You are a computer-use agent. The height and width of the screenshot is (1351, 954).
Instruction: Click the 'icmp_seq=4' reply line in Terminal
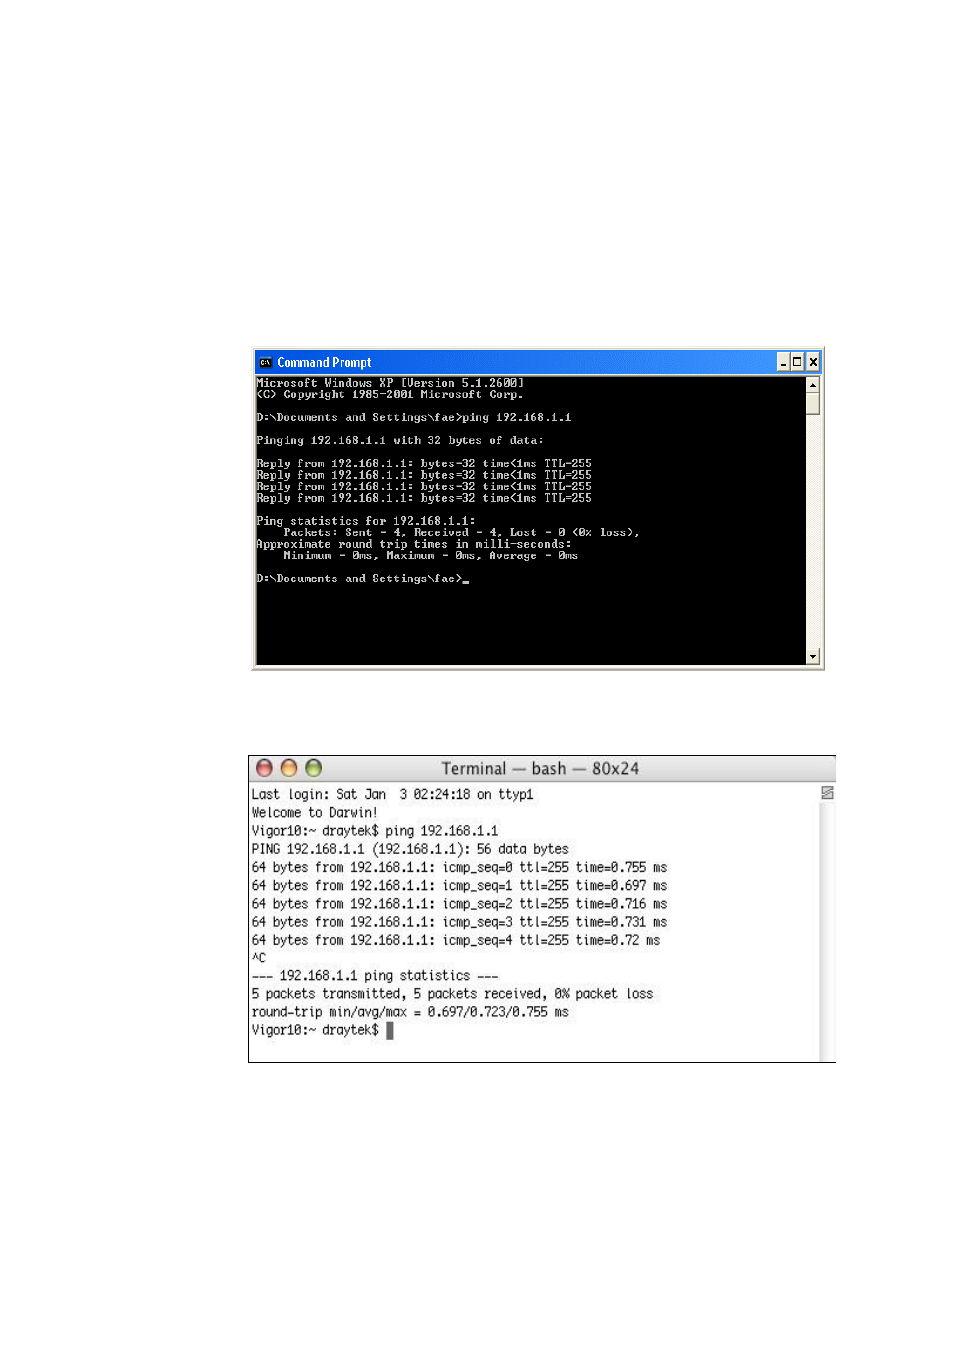point(456,941)
